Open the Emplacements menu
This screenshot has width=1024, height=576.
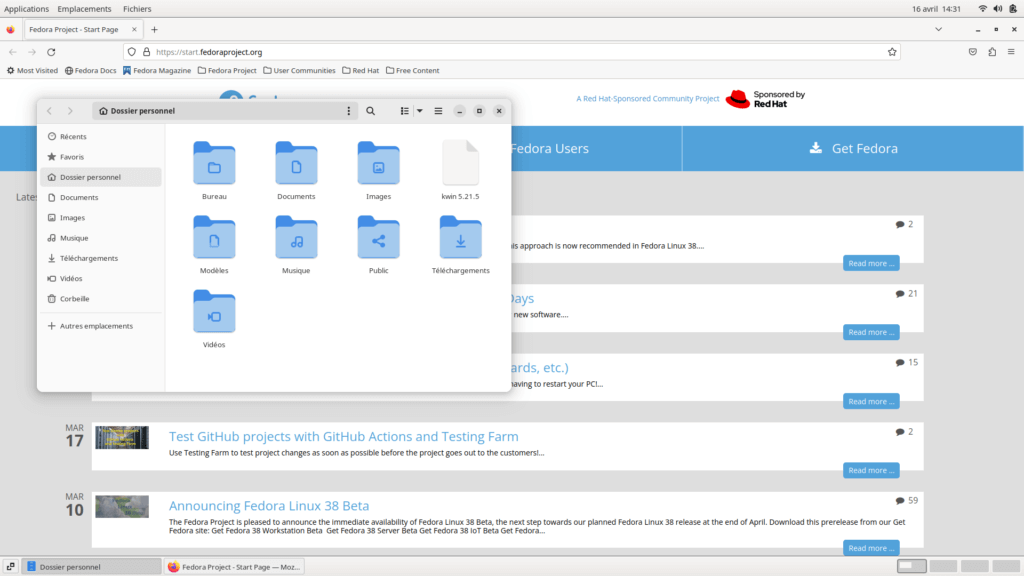pos(84,8)
